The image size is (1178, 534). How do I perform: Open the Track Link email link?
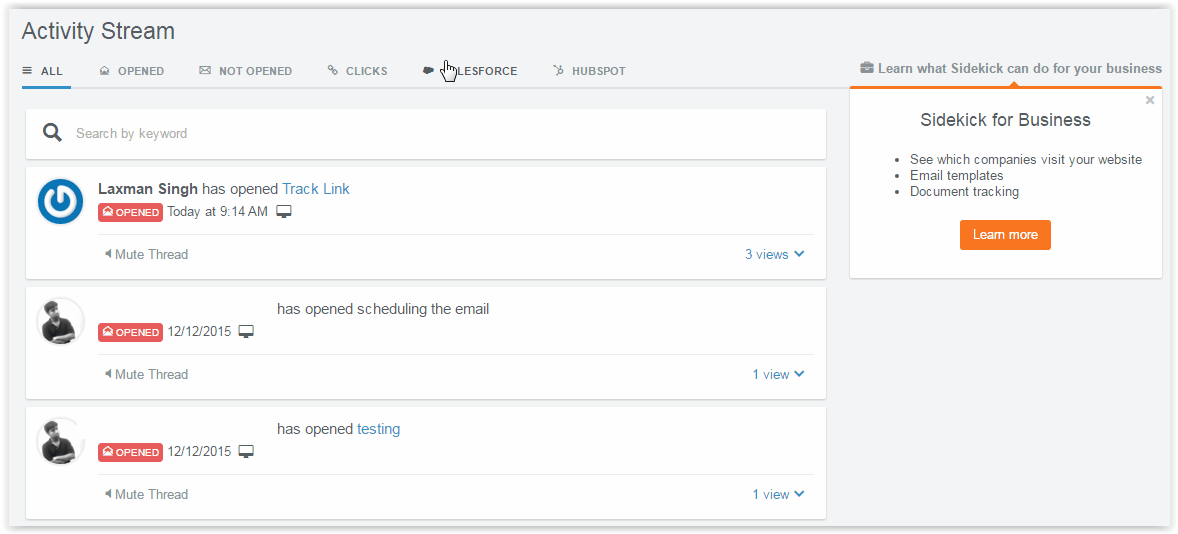(316, 188)
